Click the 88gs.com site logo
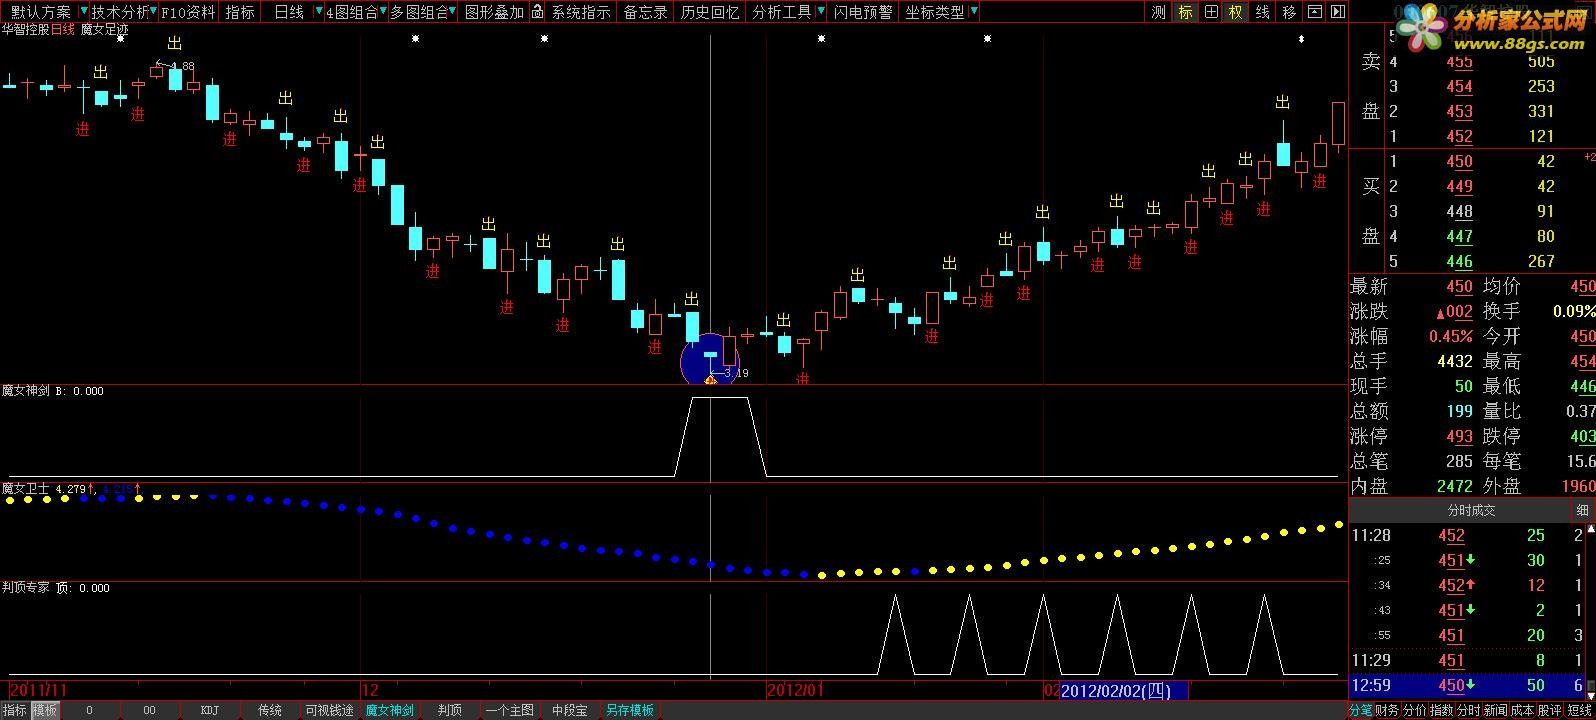1596x720 pixels. [x=1492, y=30]
